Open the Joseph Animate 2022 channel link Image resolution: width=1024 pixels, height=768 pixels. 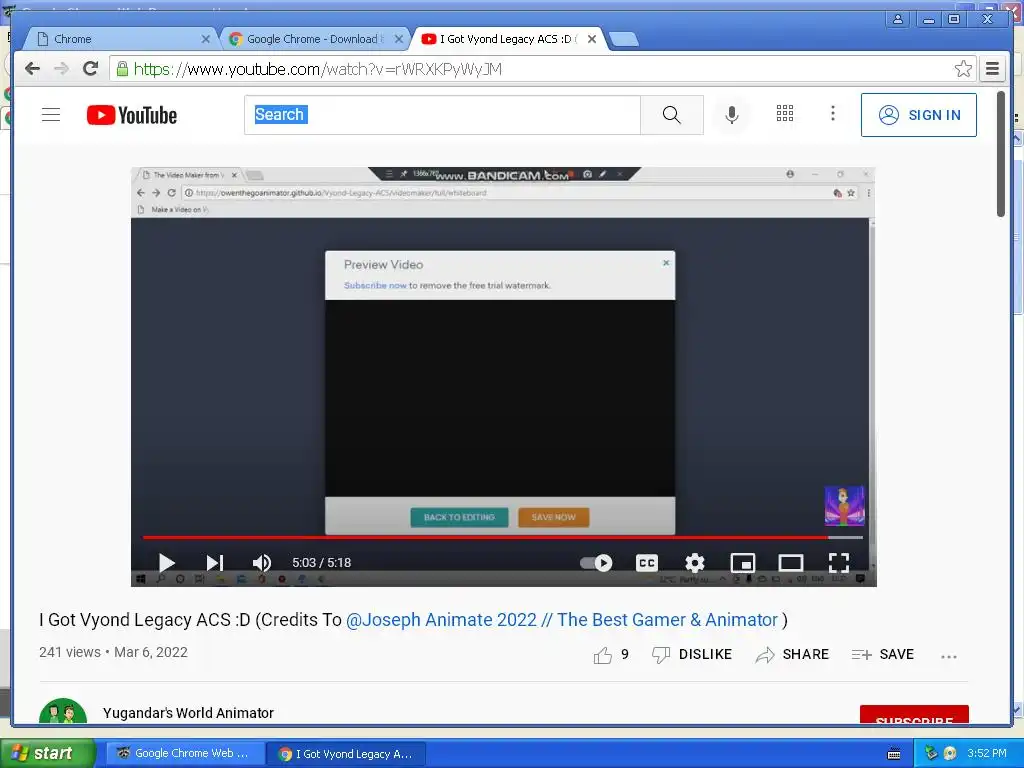(x=562, y=620)
